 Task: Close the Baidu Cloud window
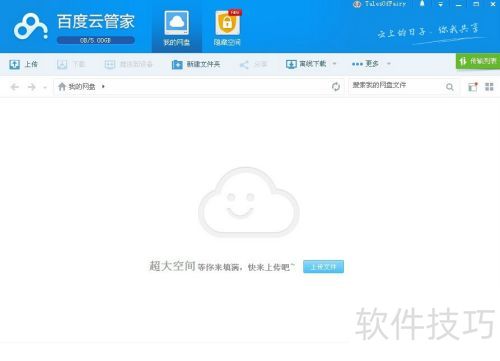493,4
